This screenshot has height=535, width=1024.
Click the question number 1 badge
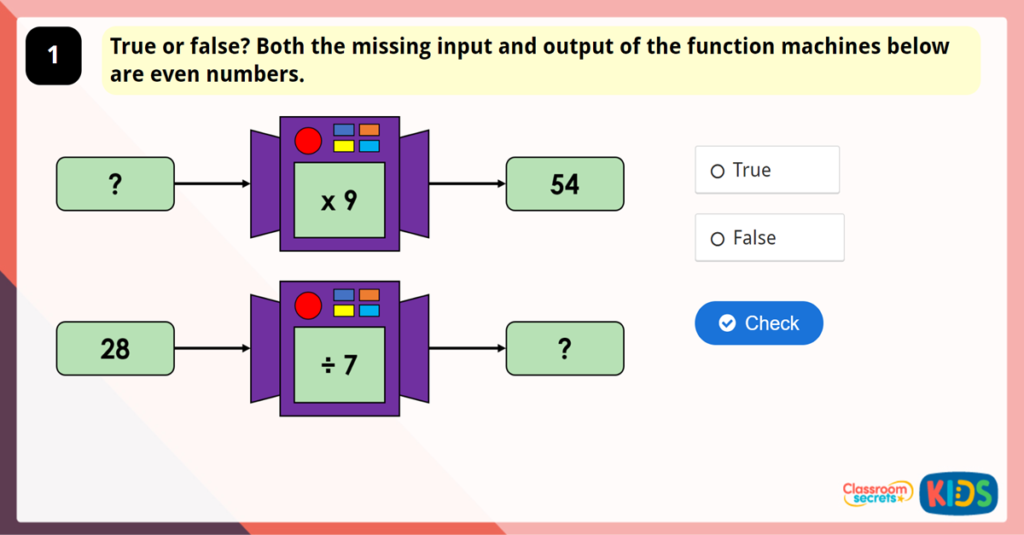coord(53,57)
